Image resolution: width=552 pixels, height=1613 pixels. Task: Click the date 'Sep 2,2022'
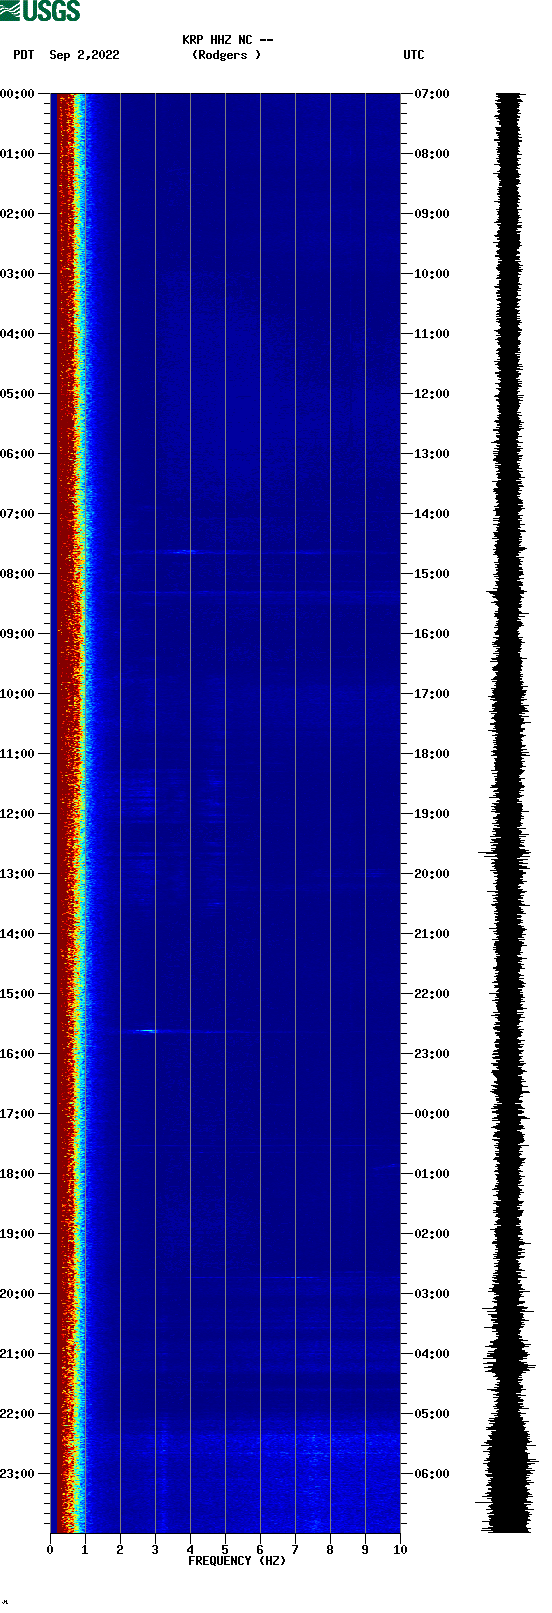click(84, 55)
